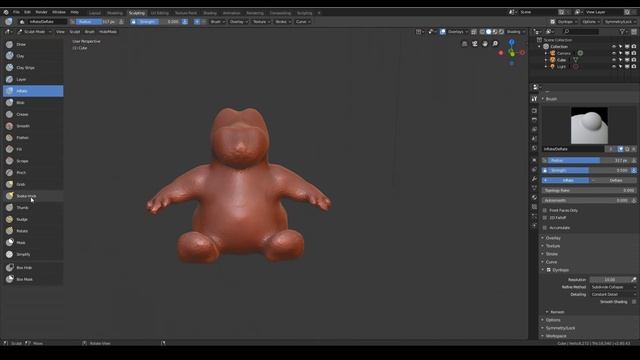
Task: Hide the Collection in outliner
Action: (x=613, y=47)
